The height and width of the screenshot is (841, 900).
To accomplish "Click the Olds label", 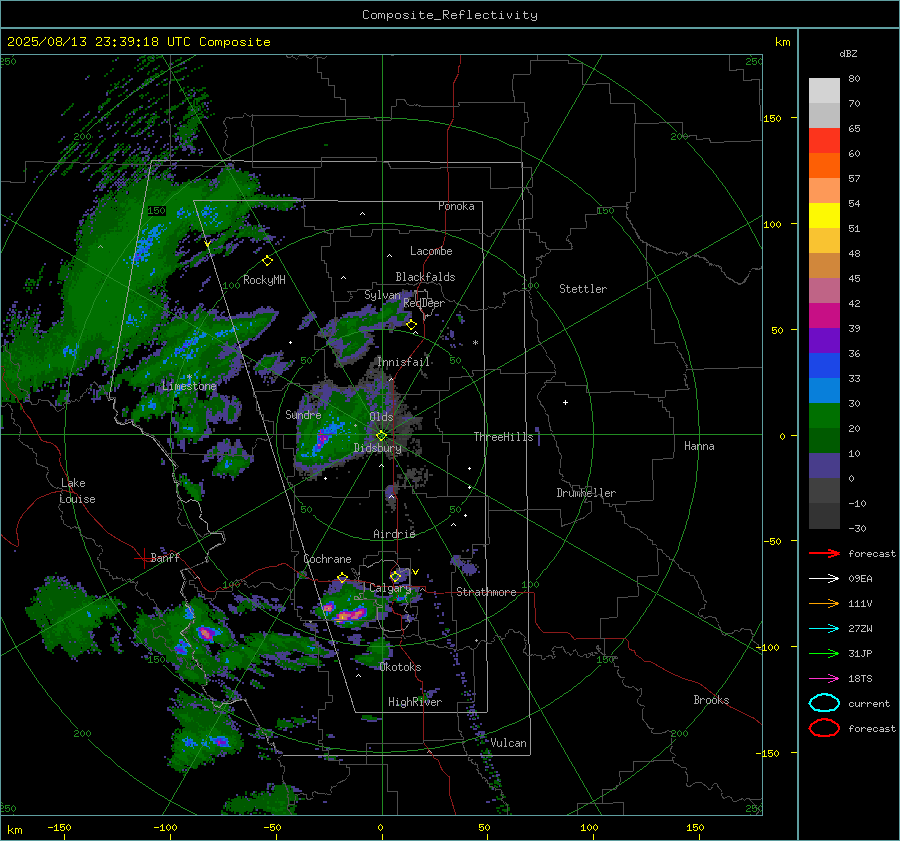I will [x=381, y=416].
